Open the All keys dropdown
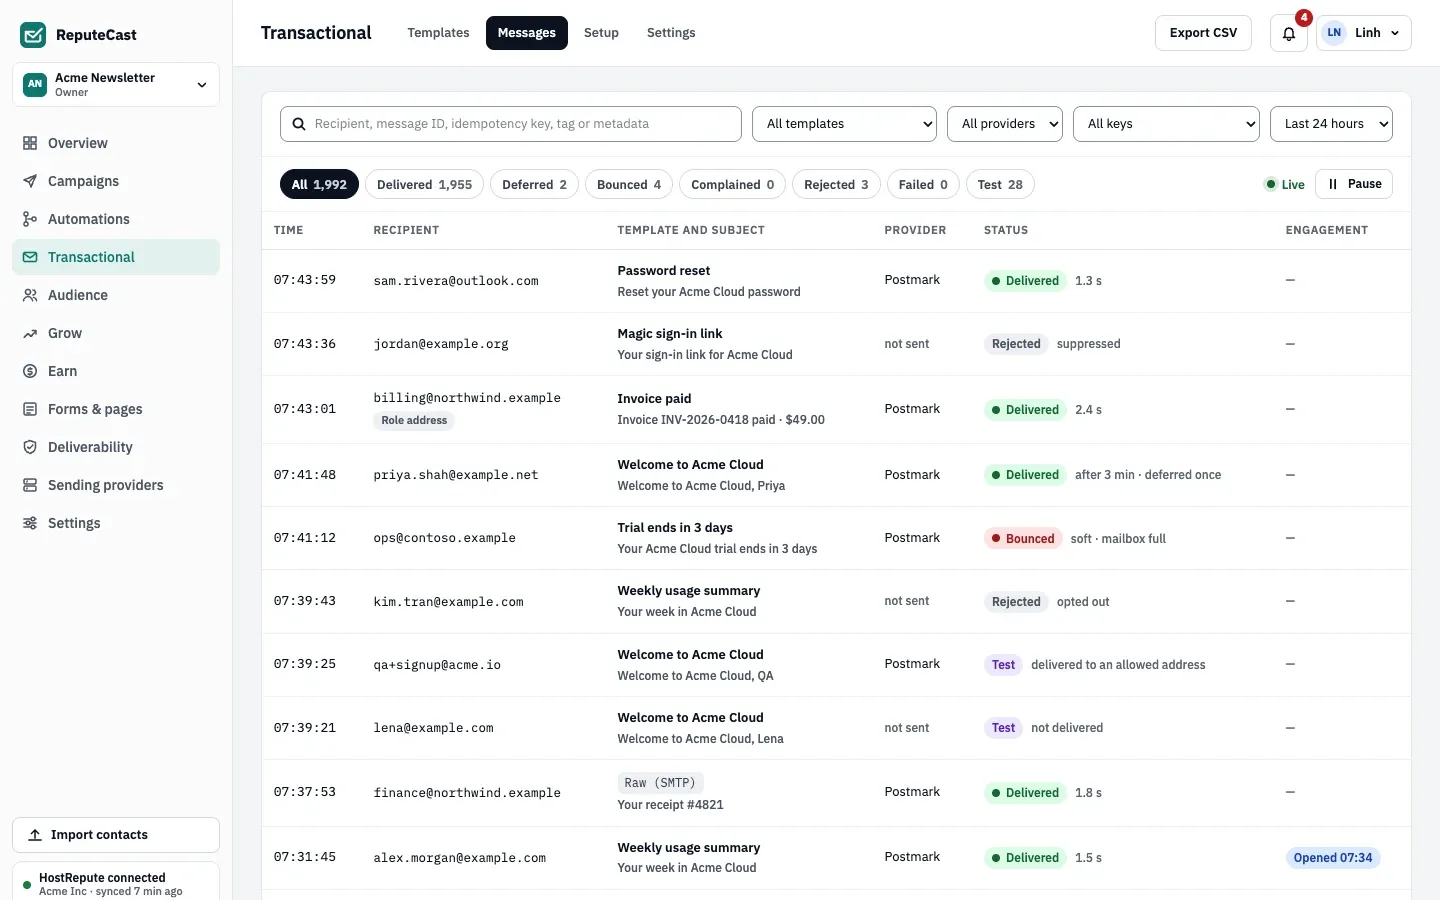Screen dimensions: 1440x900 [1166, 124]
